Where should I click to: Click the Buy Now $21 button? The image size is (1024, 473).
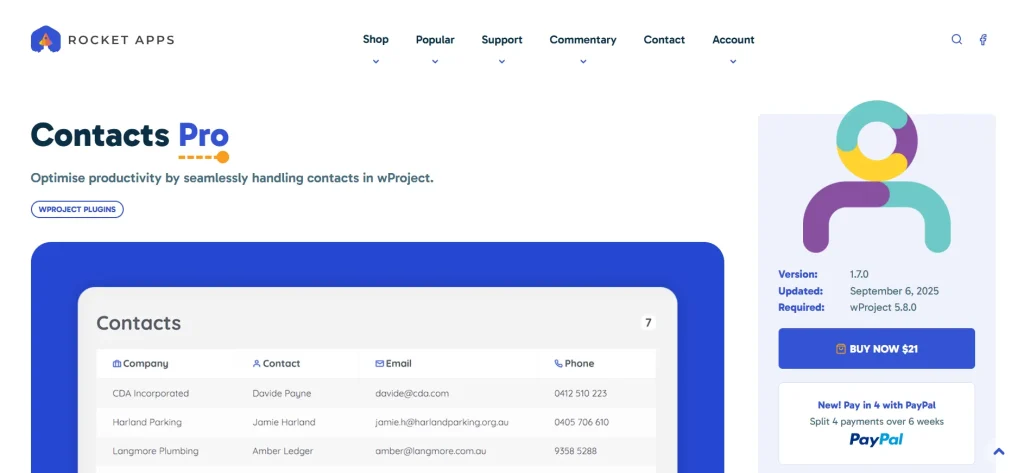(876, 348)
